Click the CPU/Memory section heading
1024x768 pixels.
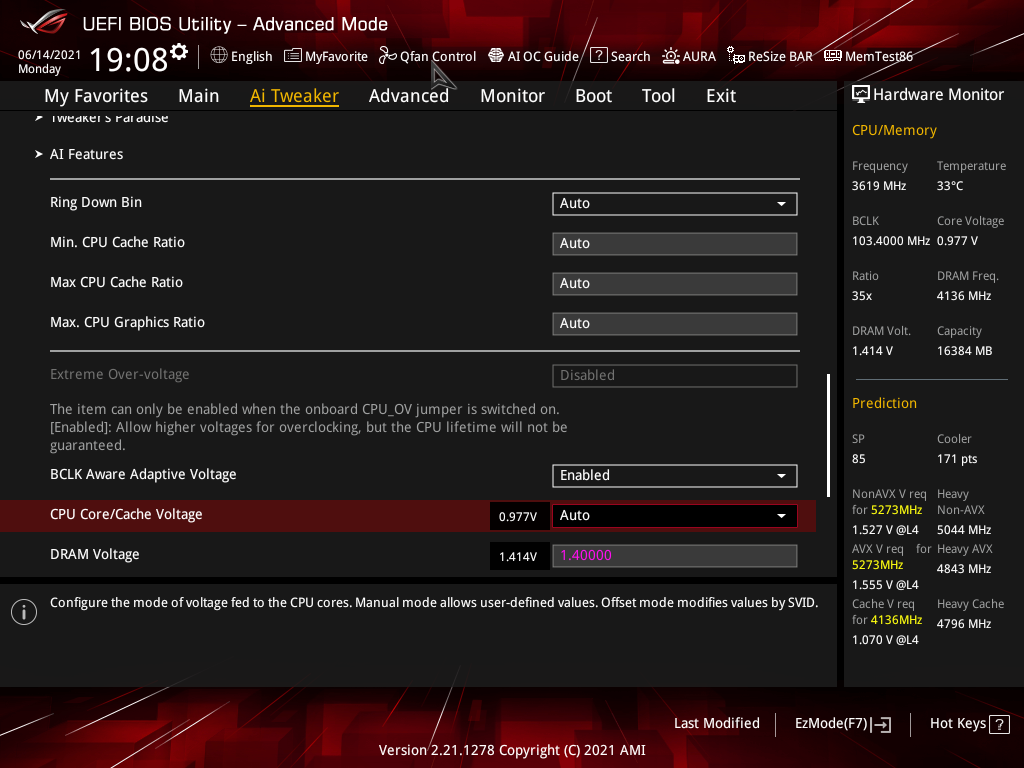coord(894,131)
